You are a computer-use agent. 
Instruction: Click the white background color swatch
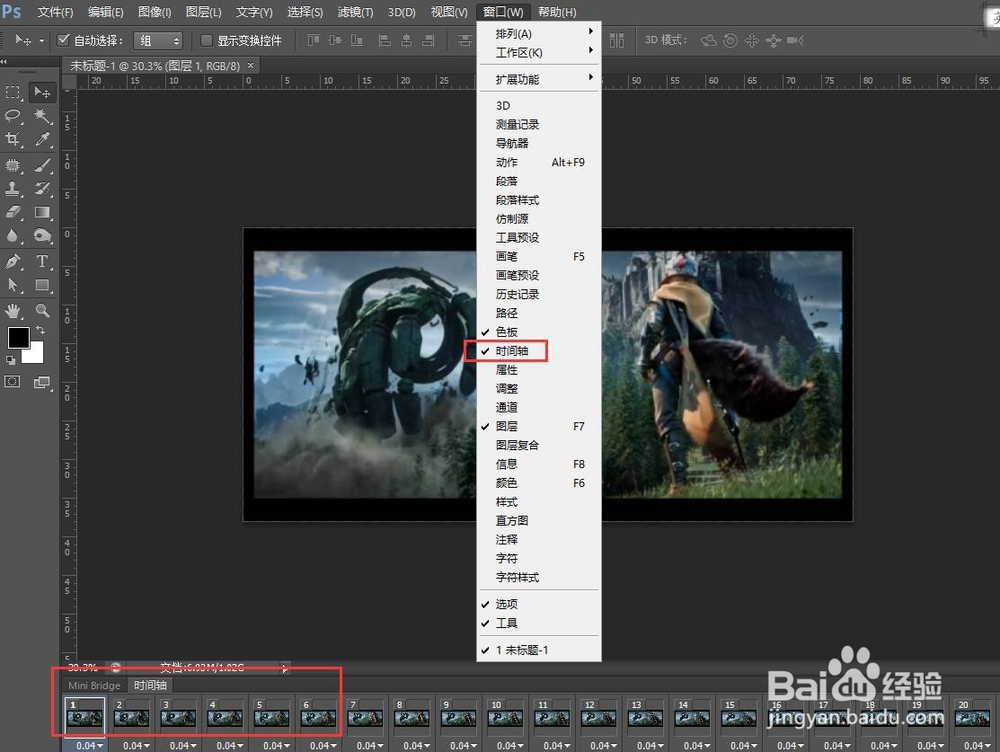(x=36, y=355)
